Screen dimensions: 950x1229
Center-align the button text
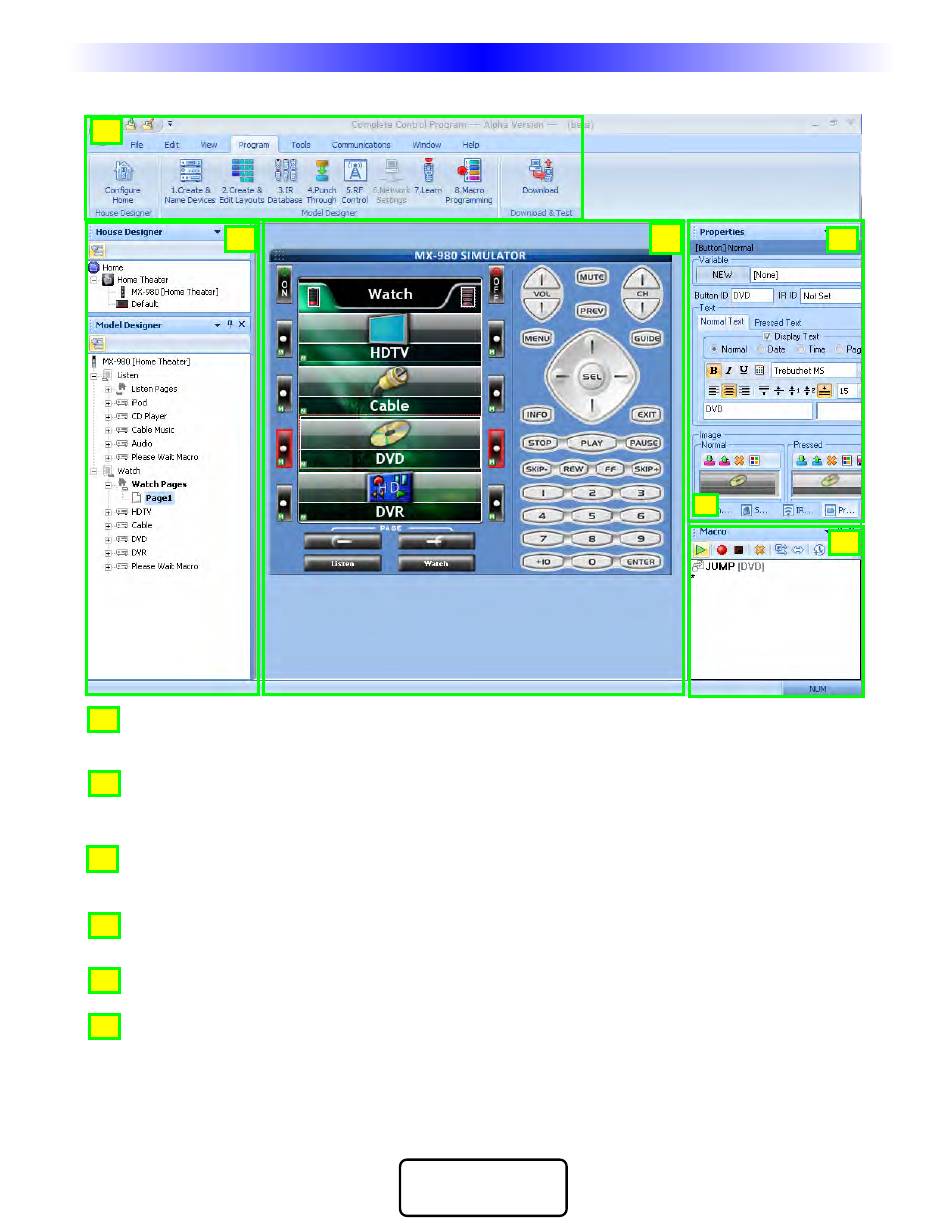click(729, 391)
